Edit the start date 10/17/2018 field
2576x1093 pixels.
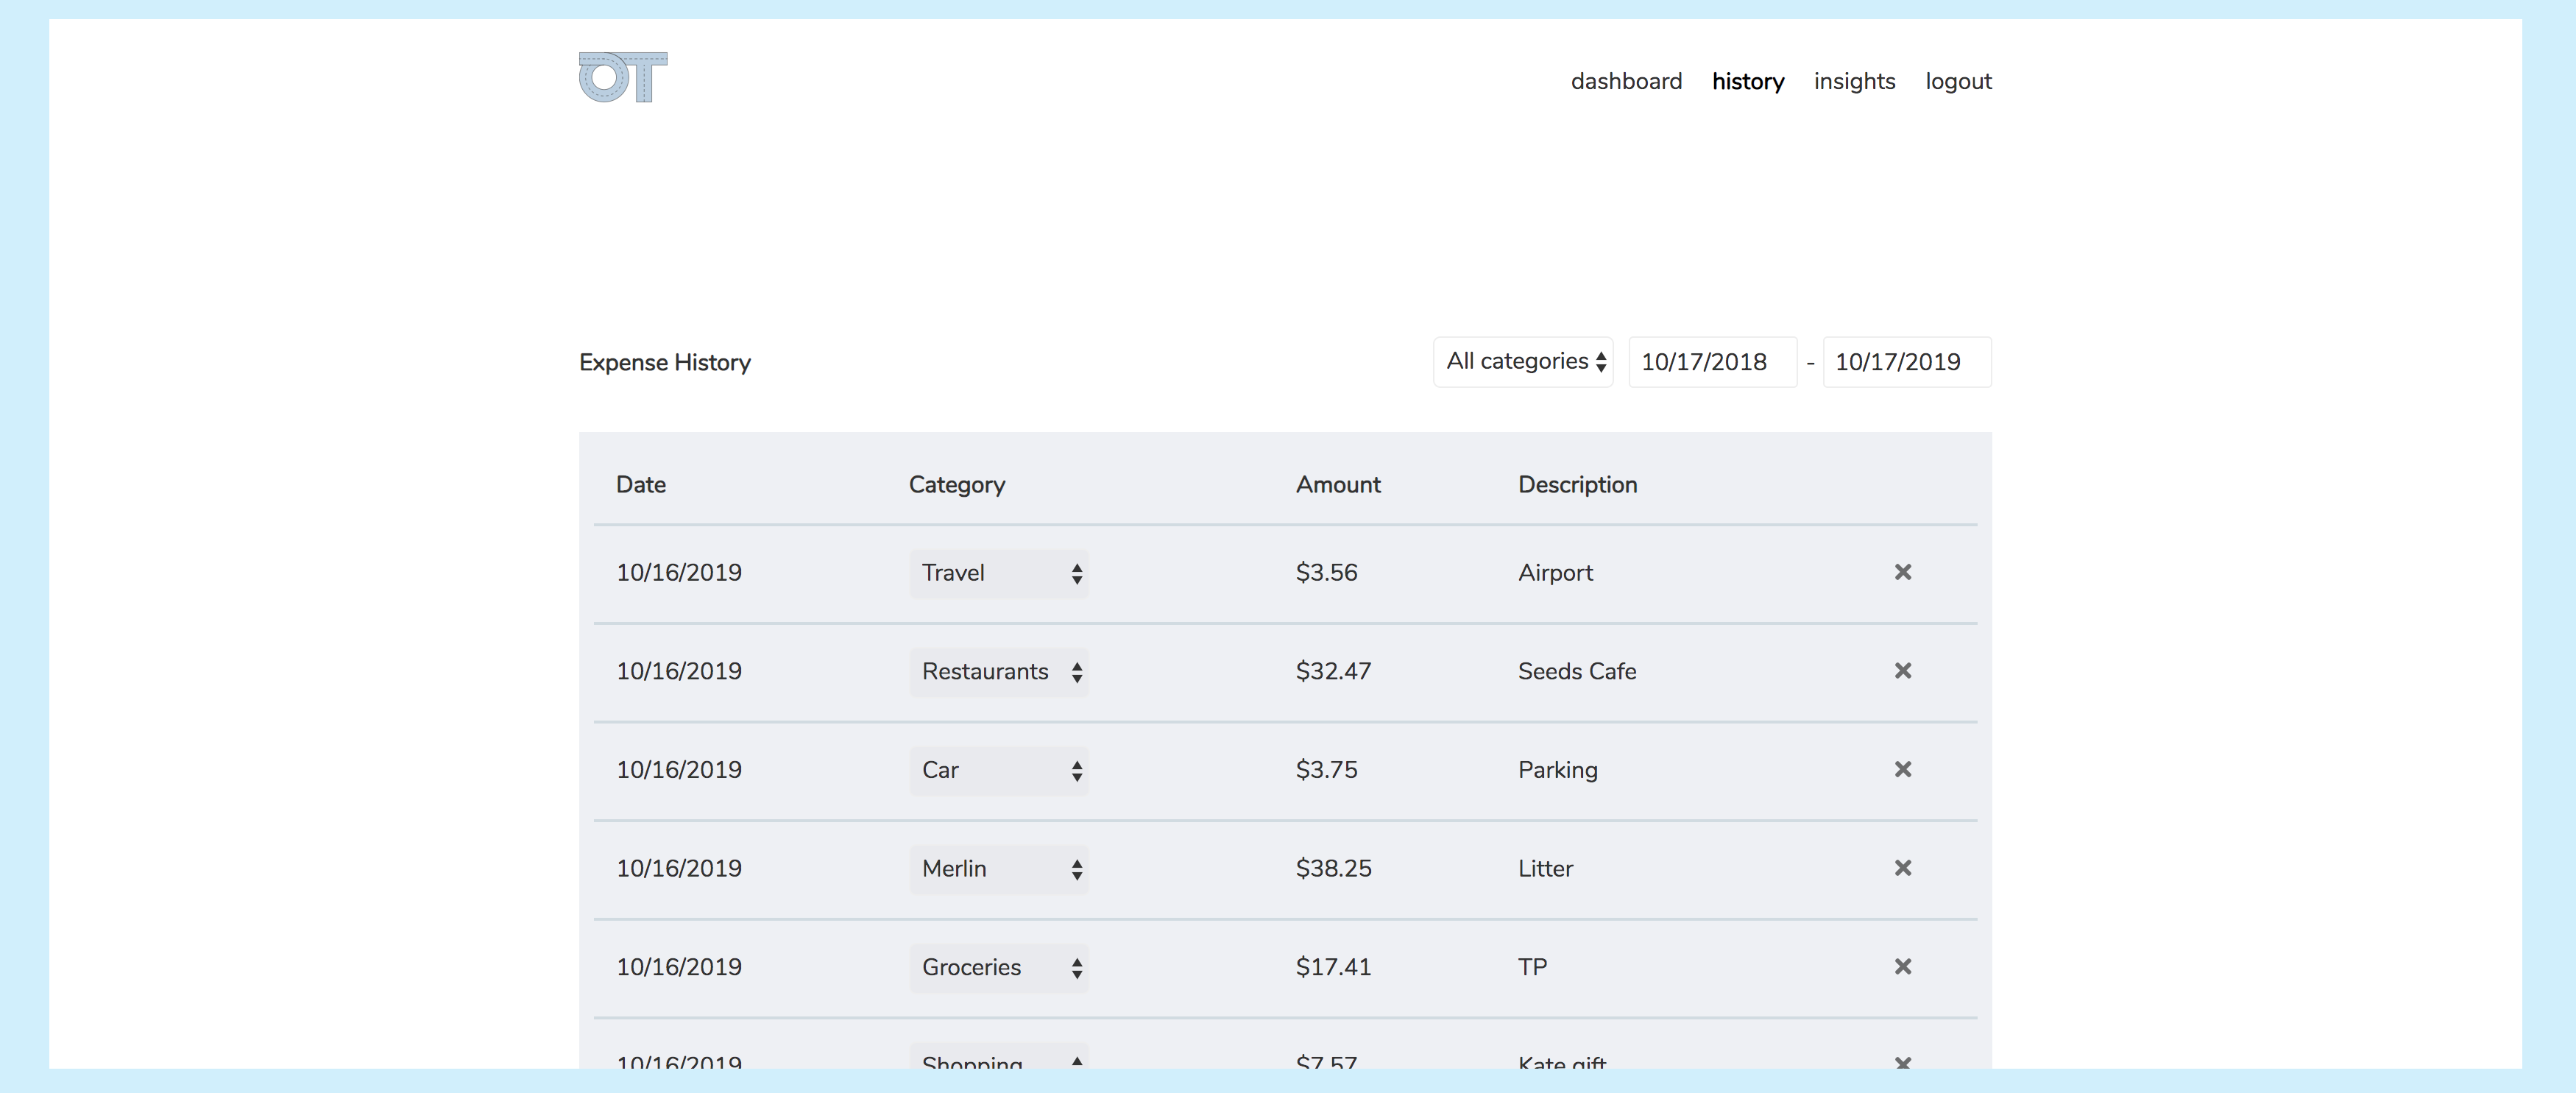[1711, 362]
